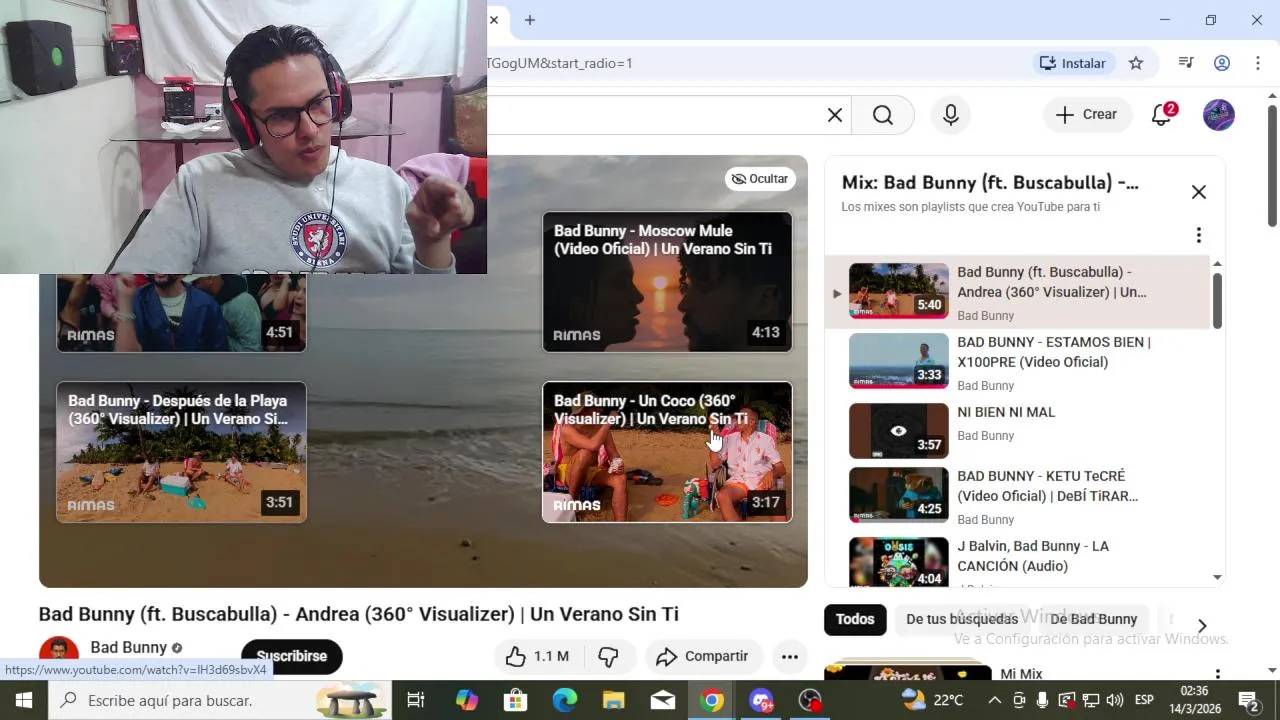The image size is (1280, 720).
Task: Select De Bad Bunny filter chip
Action: coord(1094,619)
